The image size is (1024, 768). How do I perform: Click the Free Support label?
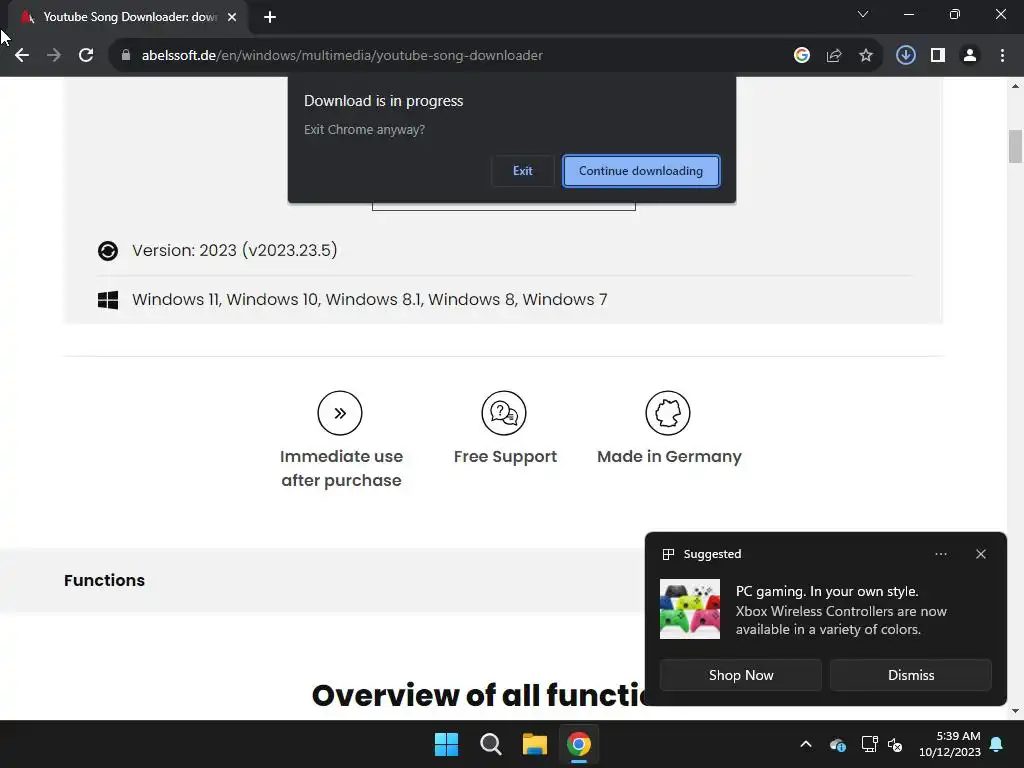point(505,456)
